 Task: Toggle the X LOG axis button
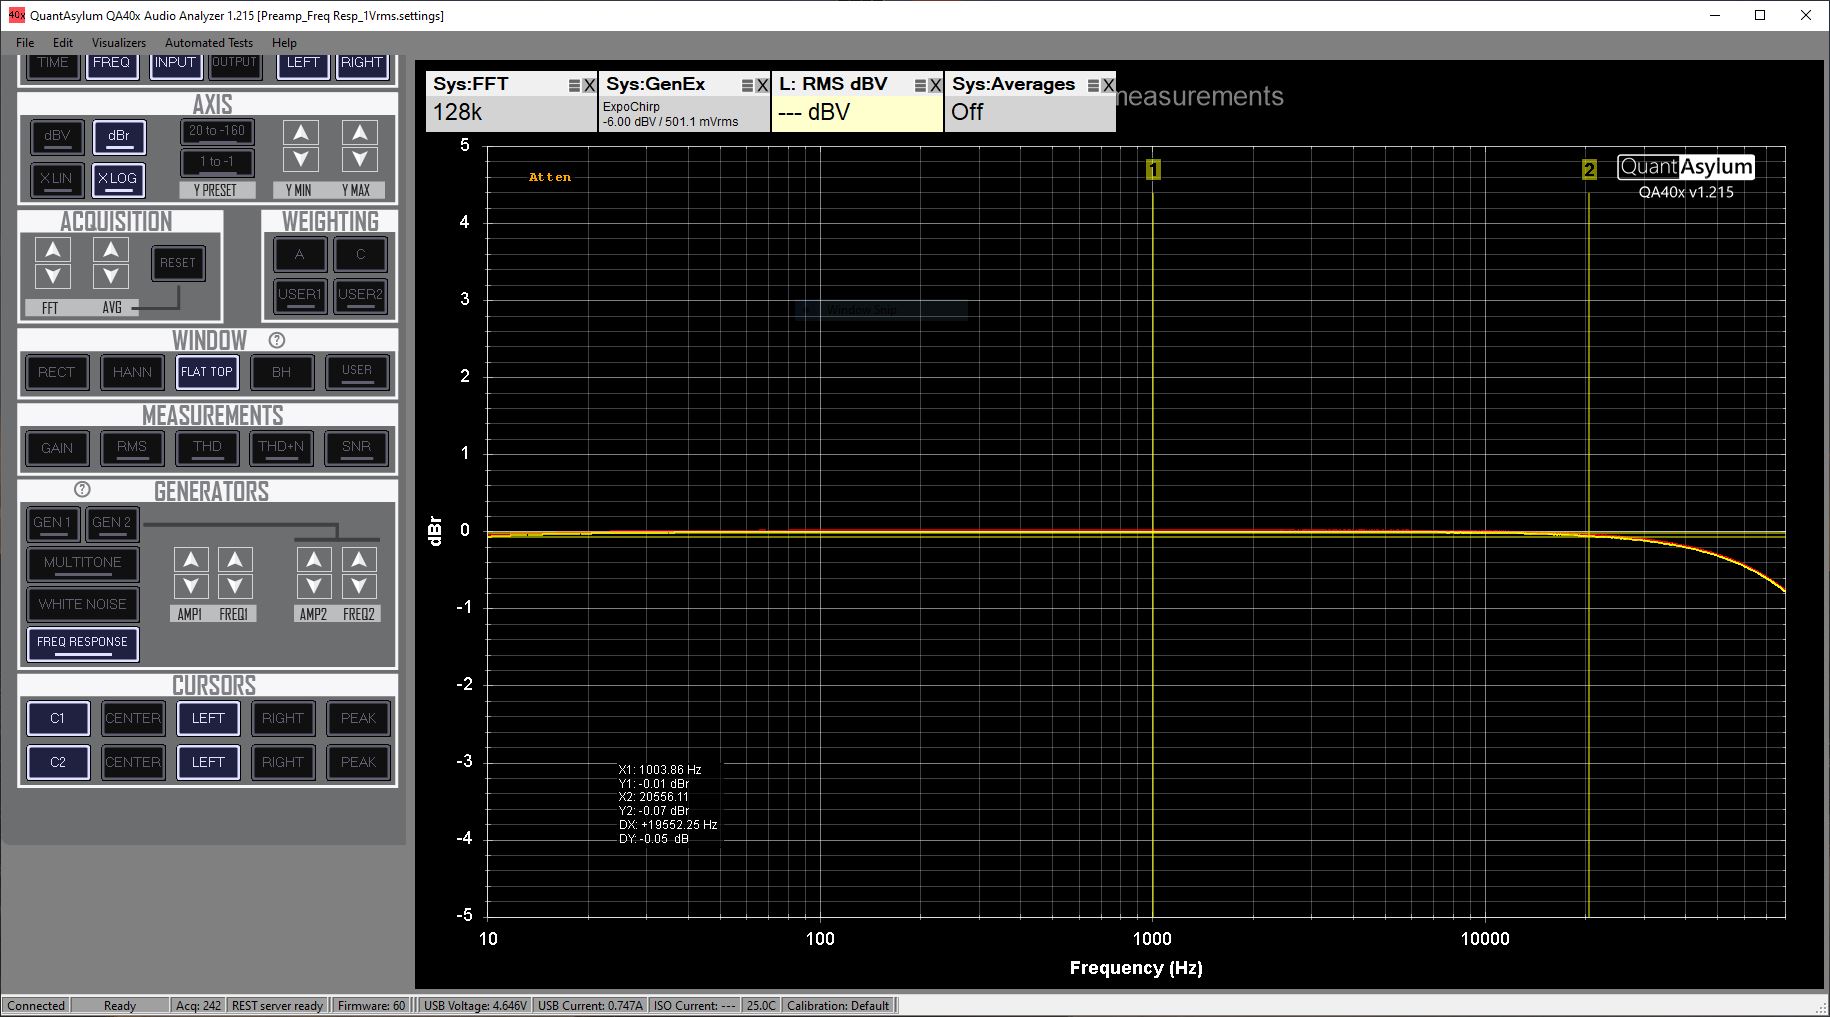pos(118,180)
